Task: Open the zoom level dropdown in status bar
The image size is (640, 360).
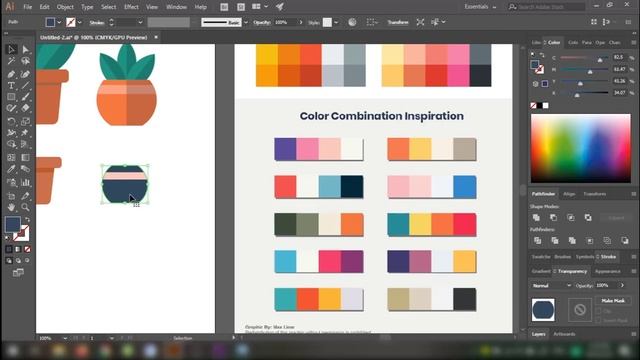Action: tap(65, 338)
